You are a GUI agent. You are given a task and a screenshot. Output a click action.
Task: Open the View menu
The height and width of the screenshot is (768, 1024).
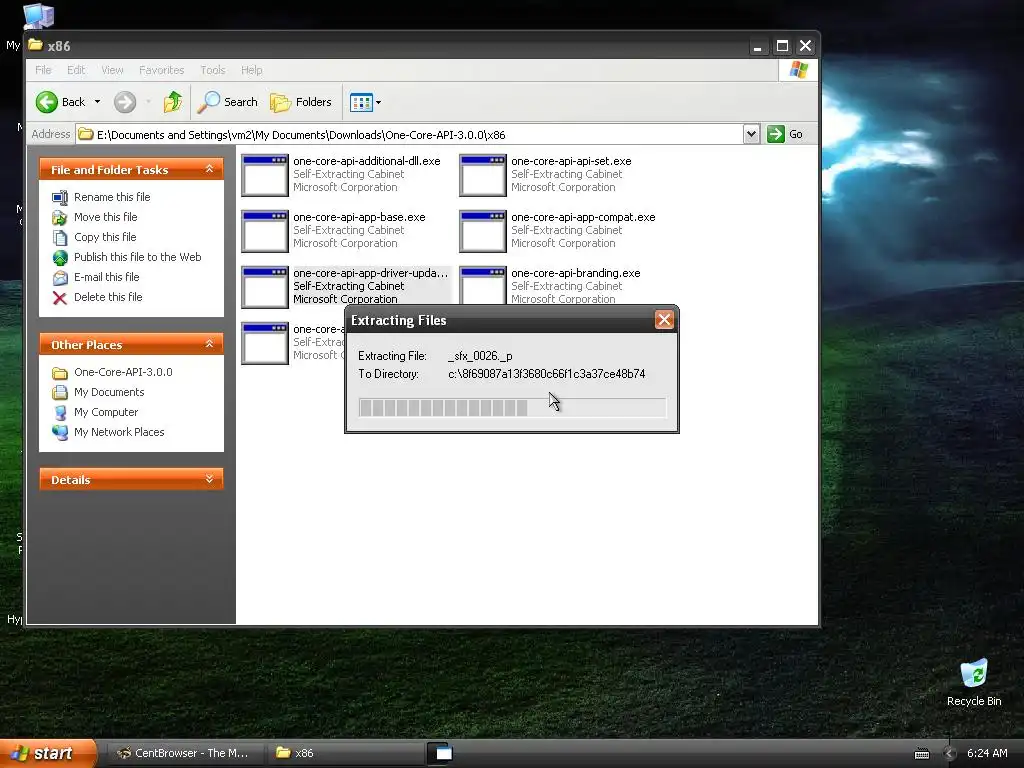112,70
